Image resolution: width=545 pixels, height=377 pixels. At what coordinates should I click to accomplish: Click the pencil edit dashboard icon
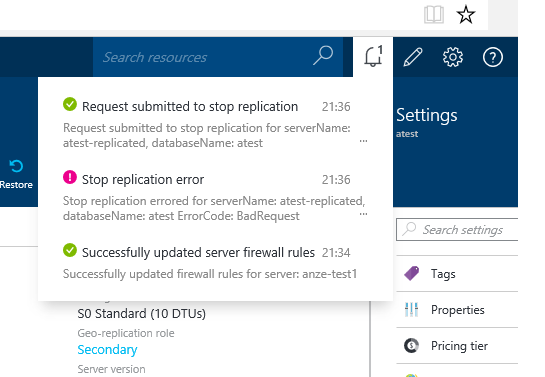pos(413,57)
